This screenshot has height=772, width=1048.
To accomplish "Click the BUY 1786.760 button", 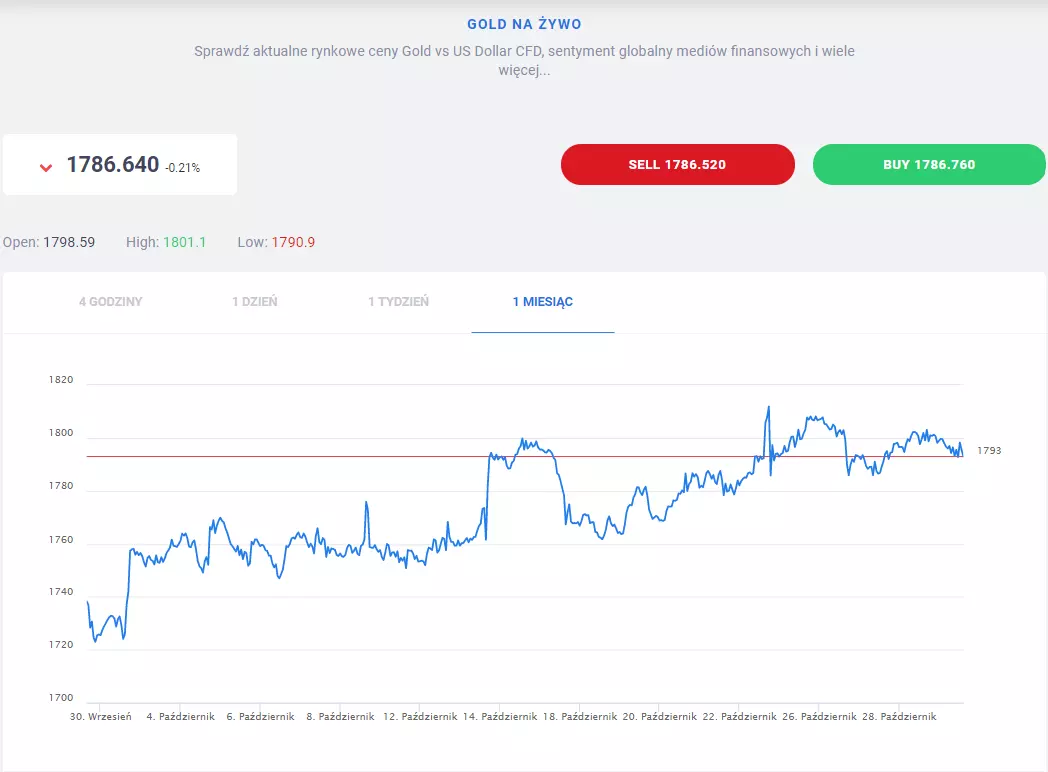I will pyautogui.click(x=929, y=164).
